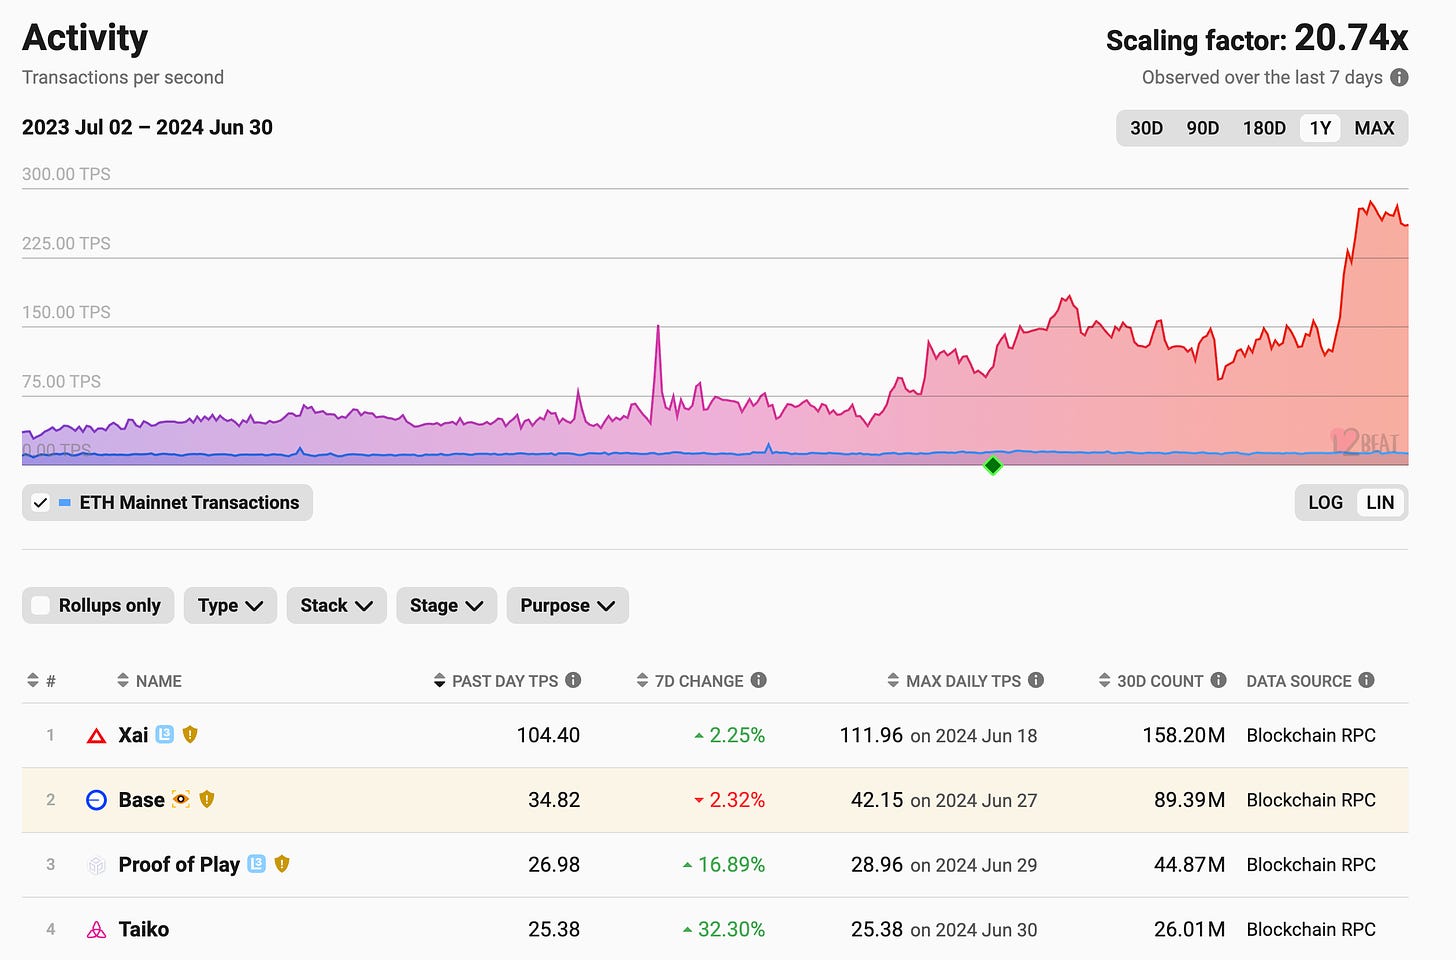Select the 30D time range tab
Viewport: 1456px width, 960px height.
(x=1146, y=128)
